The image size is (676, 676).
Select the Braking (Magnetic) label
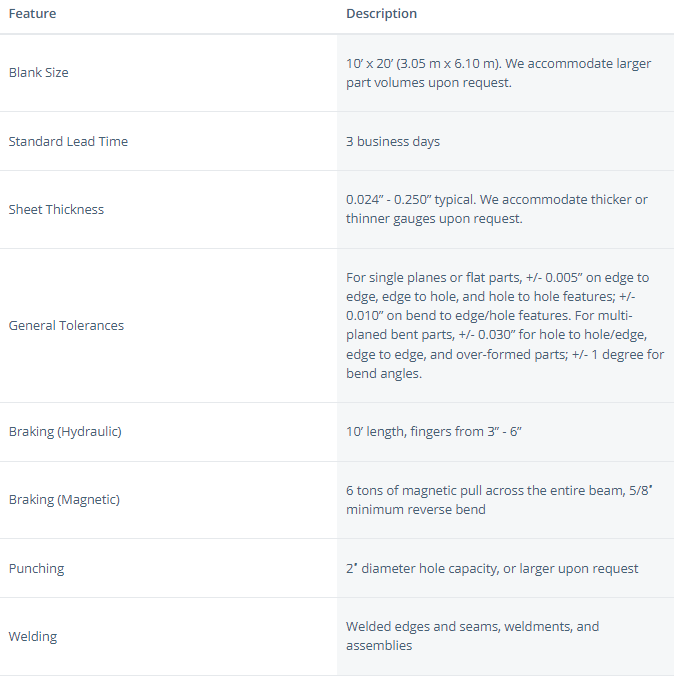pos(64,500)
